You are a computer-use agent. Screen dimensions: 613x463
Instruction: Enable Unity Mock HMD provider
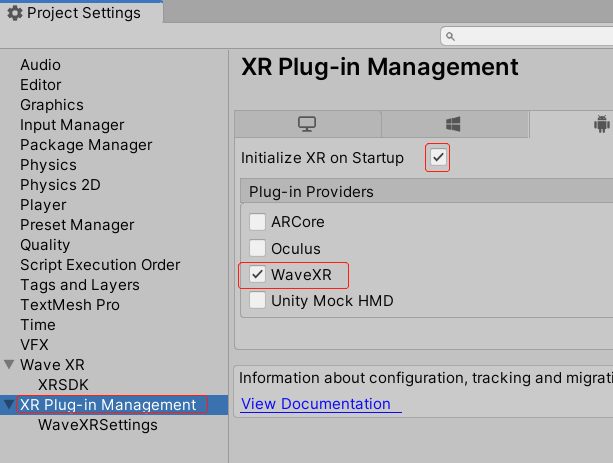click(x=258, y=300)
